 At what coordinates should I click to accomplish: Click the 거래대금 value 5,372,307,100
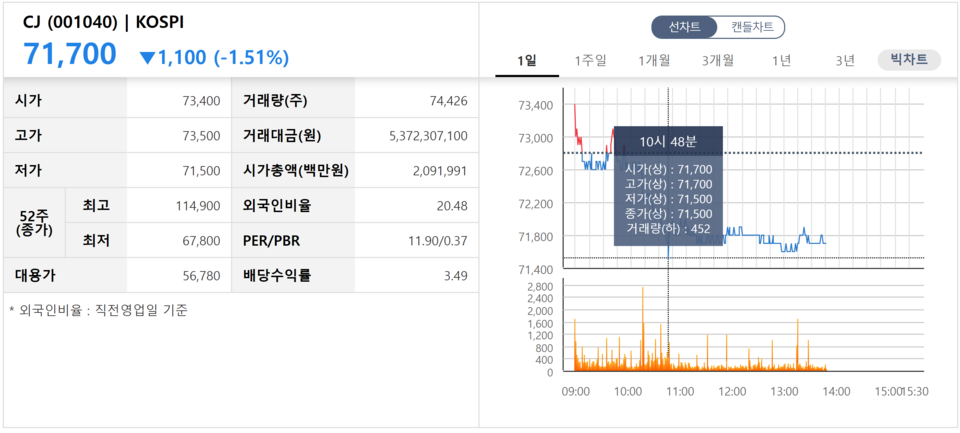tap(429, 136)
